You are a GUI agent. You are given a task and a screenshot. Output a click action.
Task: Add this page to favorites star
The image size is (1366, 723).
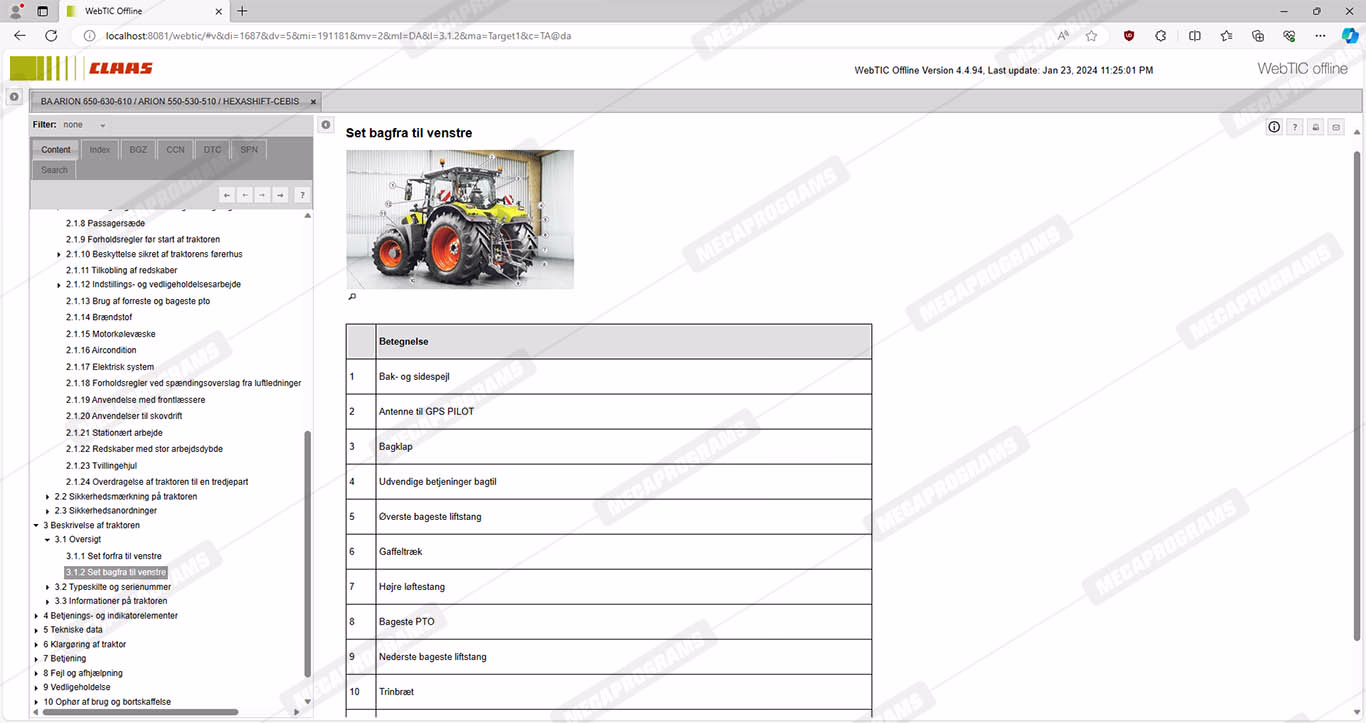(x=1091, y=35)
